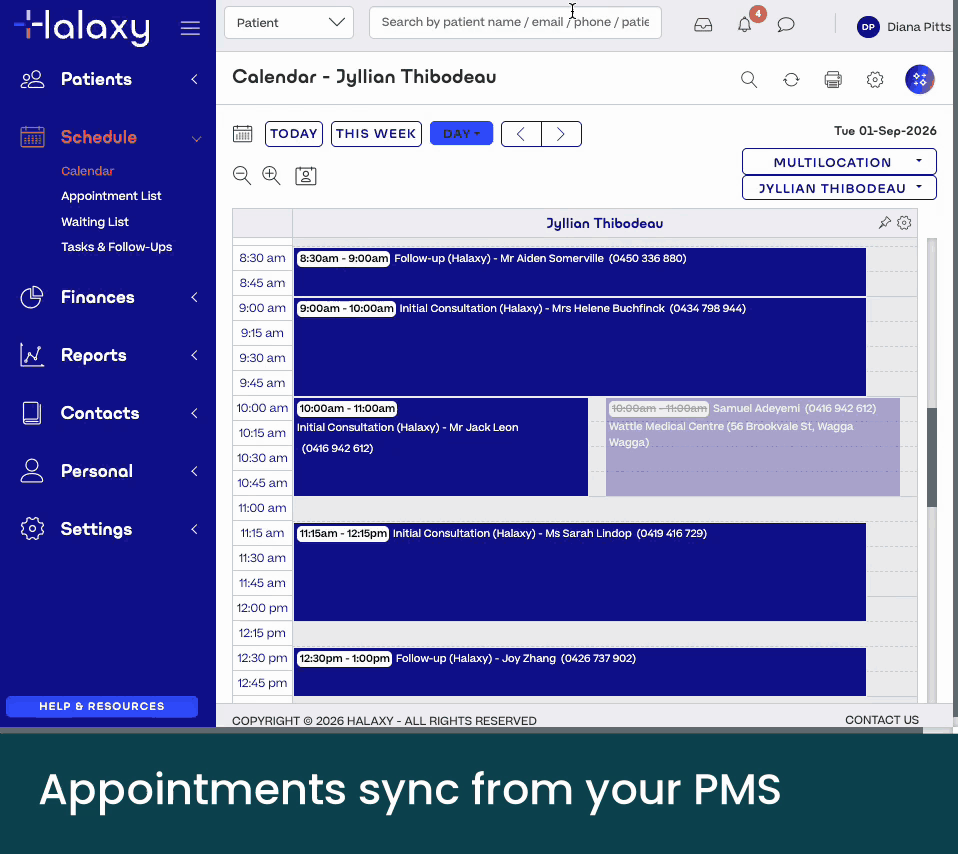Toggle the hamburger sidebar menu
This screenshot has height=854, width=958.
[190, 28]
